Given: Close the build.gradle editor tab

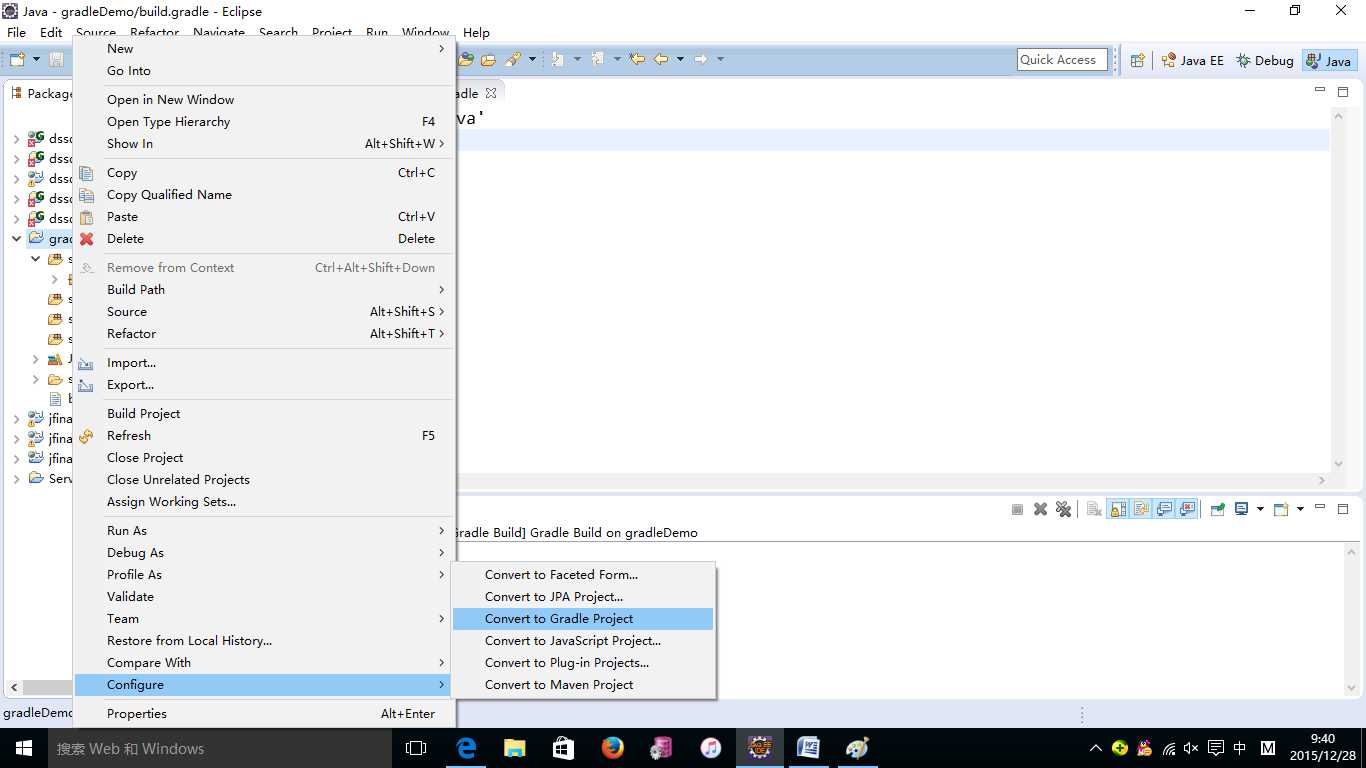Looking at the screenshot, I should (x=490, y=93).
